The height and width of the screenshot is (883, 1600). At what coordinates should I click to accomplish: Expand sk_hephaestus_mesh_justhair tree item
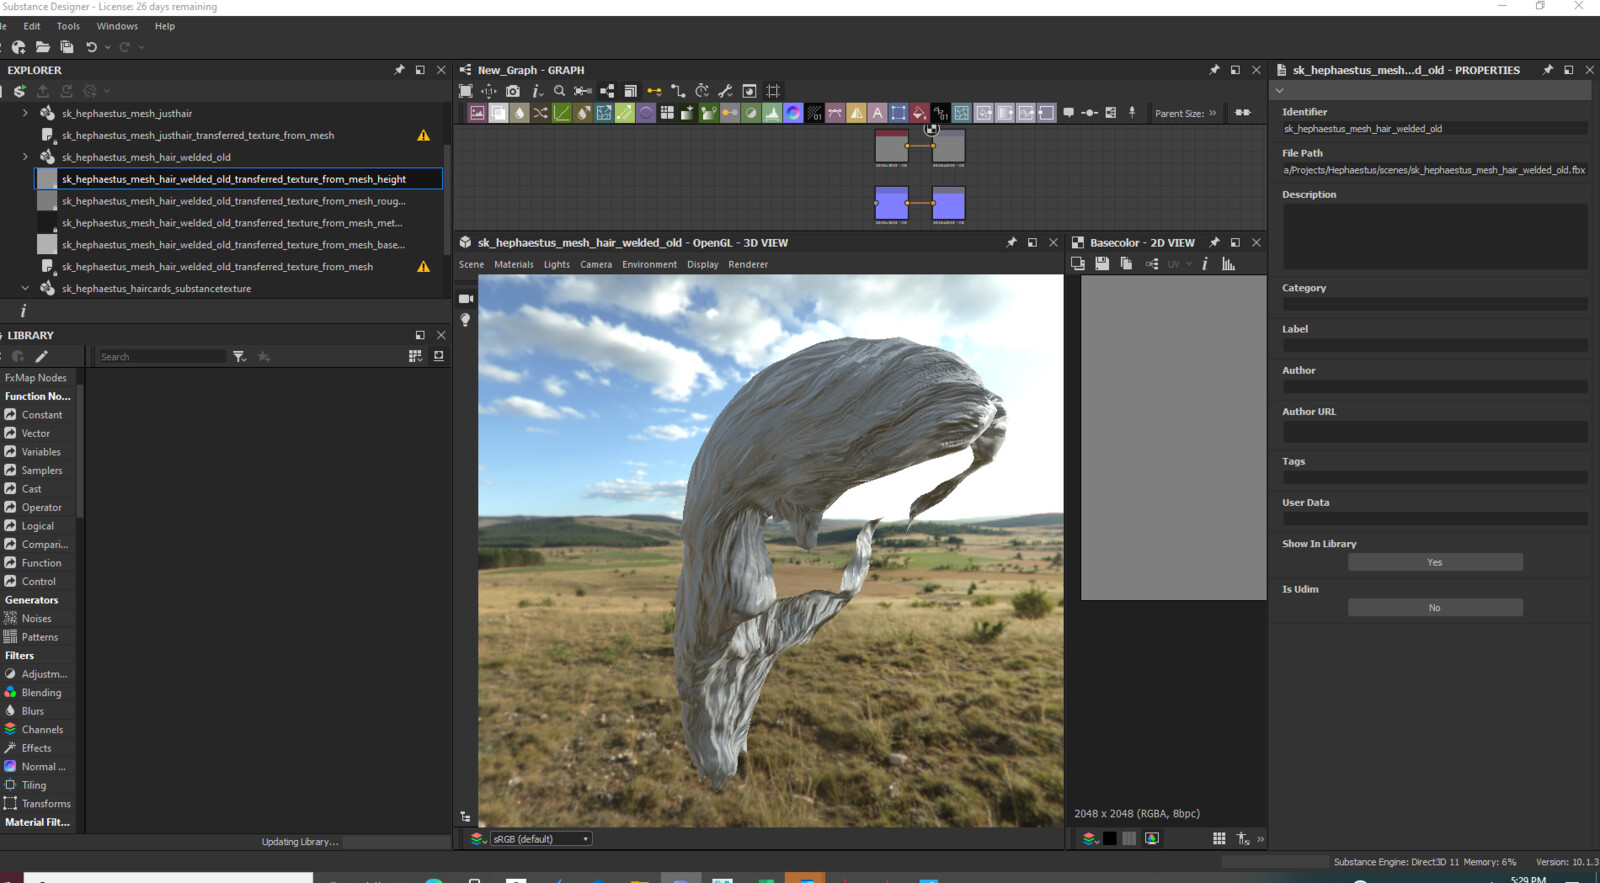click(25, 114)
